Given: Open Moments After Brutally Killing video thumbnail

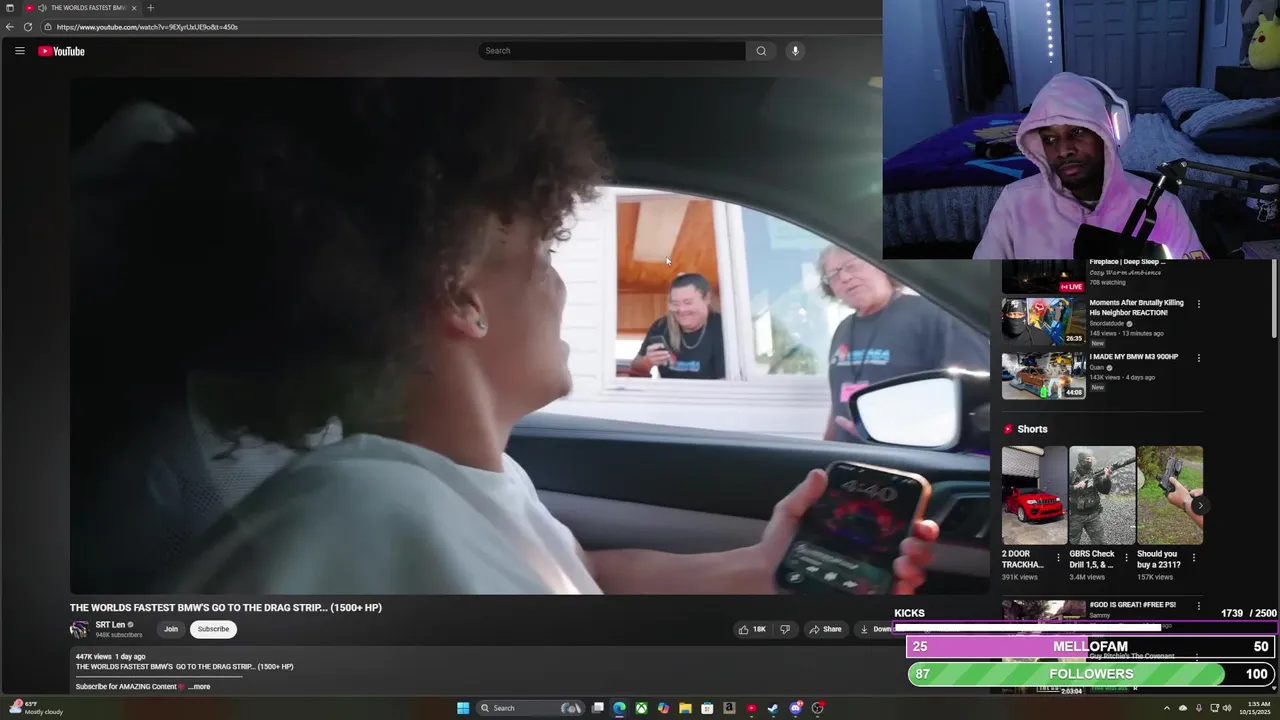Looking at the screenshot, I should point(1043,321).
